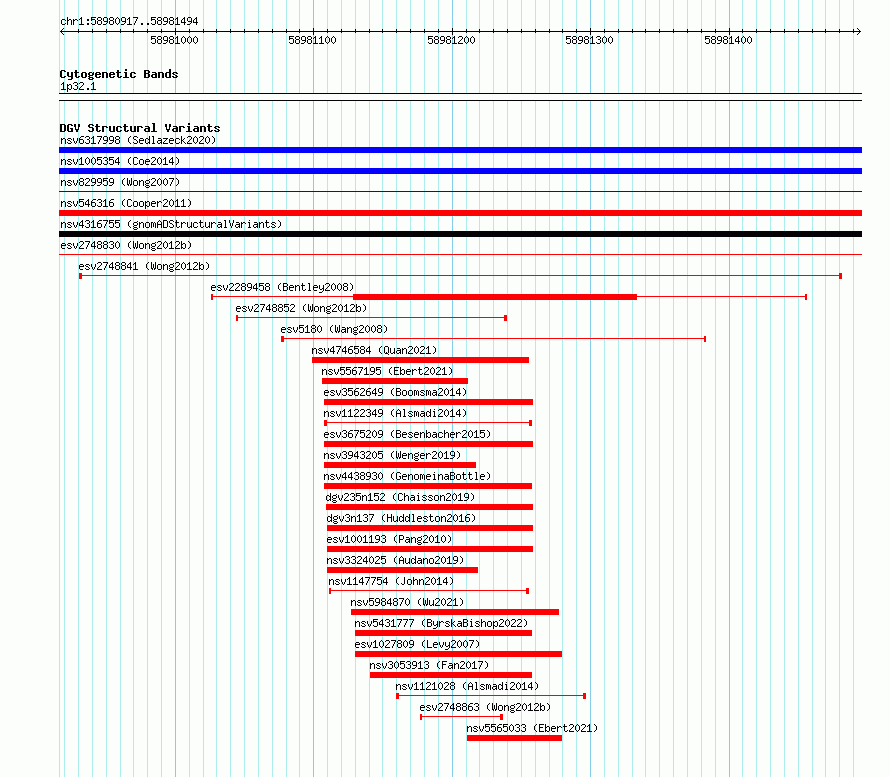Click the esv2748852 (Wong2012b) label

click(x=301, y=308)
